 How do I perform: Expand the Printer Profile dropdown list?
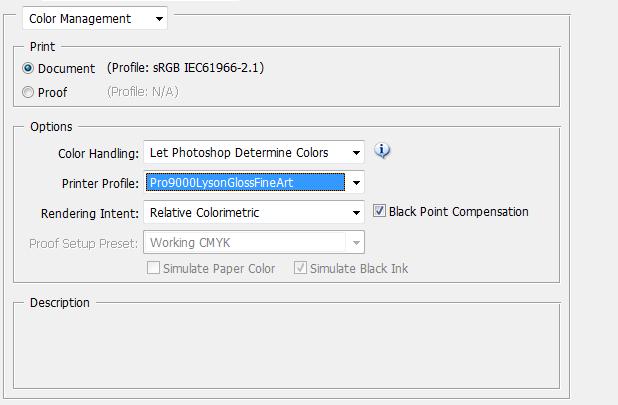[355, 183]
